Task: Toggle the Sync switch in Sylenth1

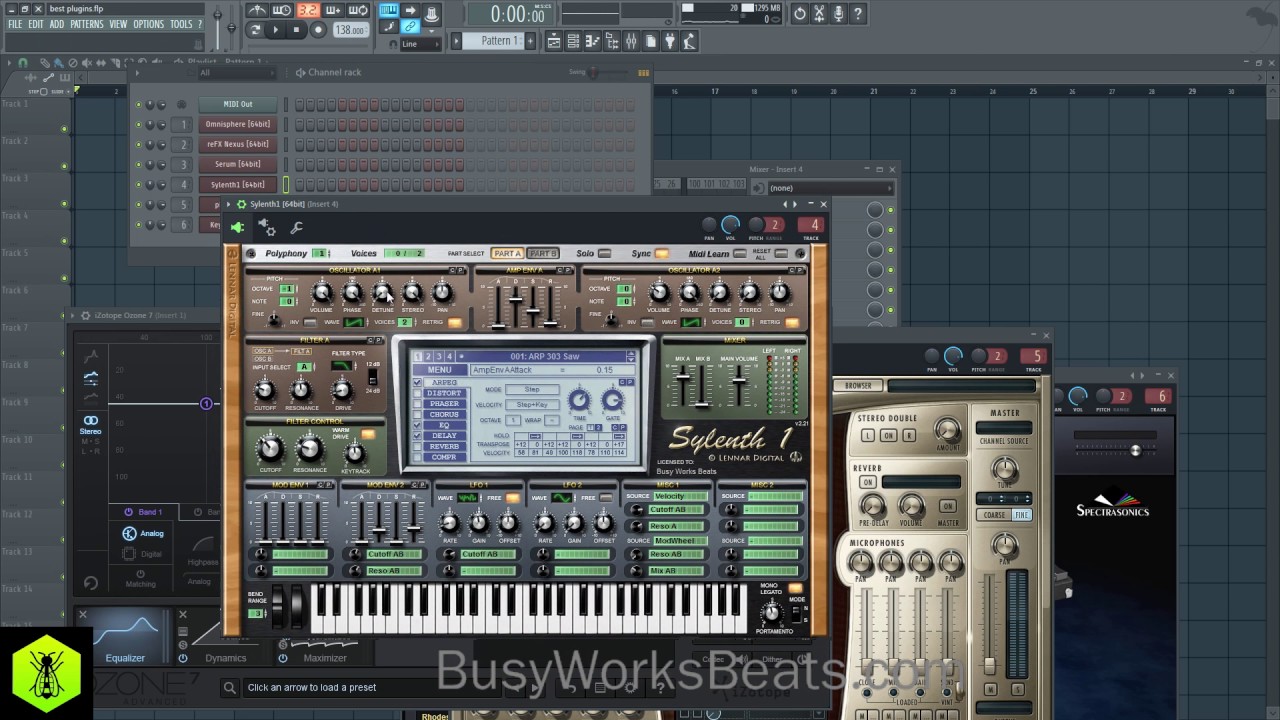Action: point(661,254)
